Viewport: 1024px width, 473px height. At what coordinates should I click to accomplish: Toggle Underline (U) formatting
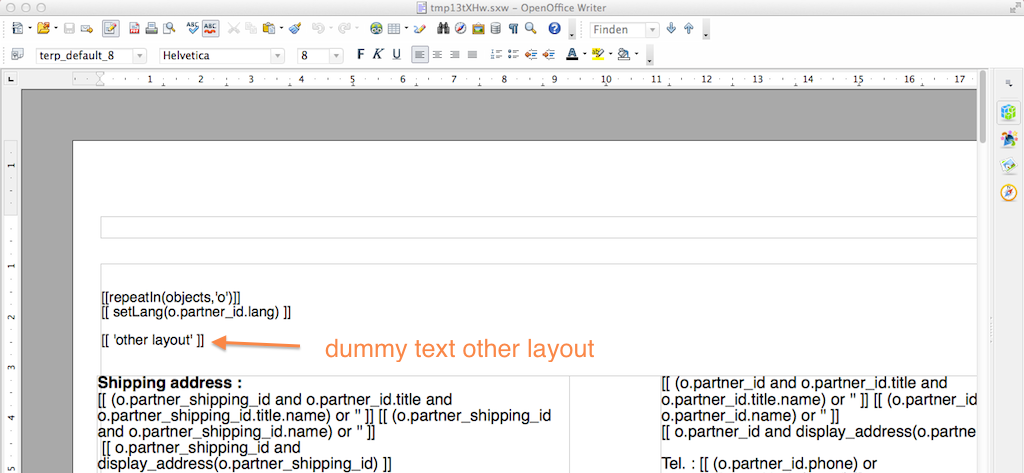(x=396, y=55)
